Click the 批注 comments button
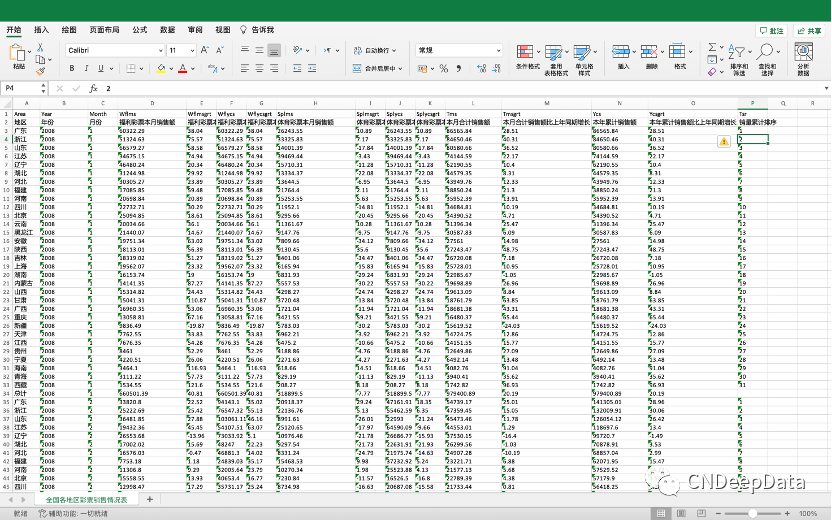The height and width of the screenshot is (520, 832). click(x=772, y=31)
